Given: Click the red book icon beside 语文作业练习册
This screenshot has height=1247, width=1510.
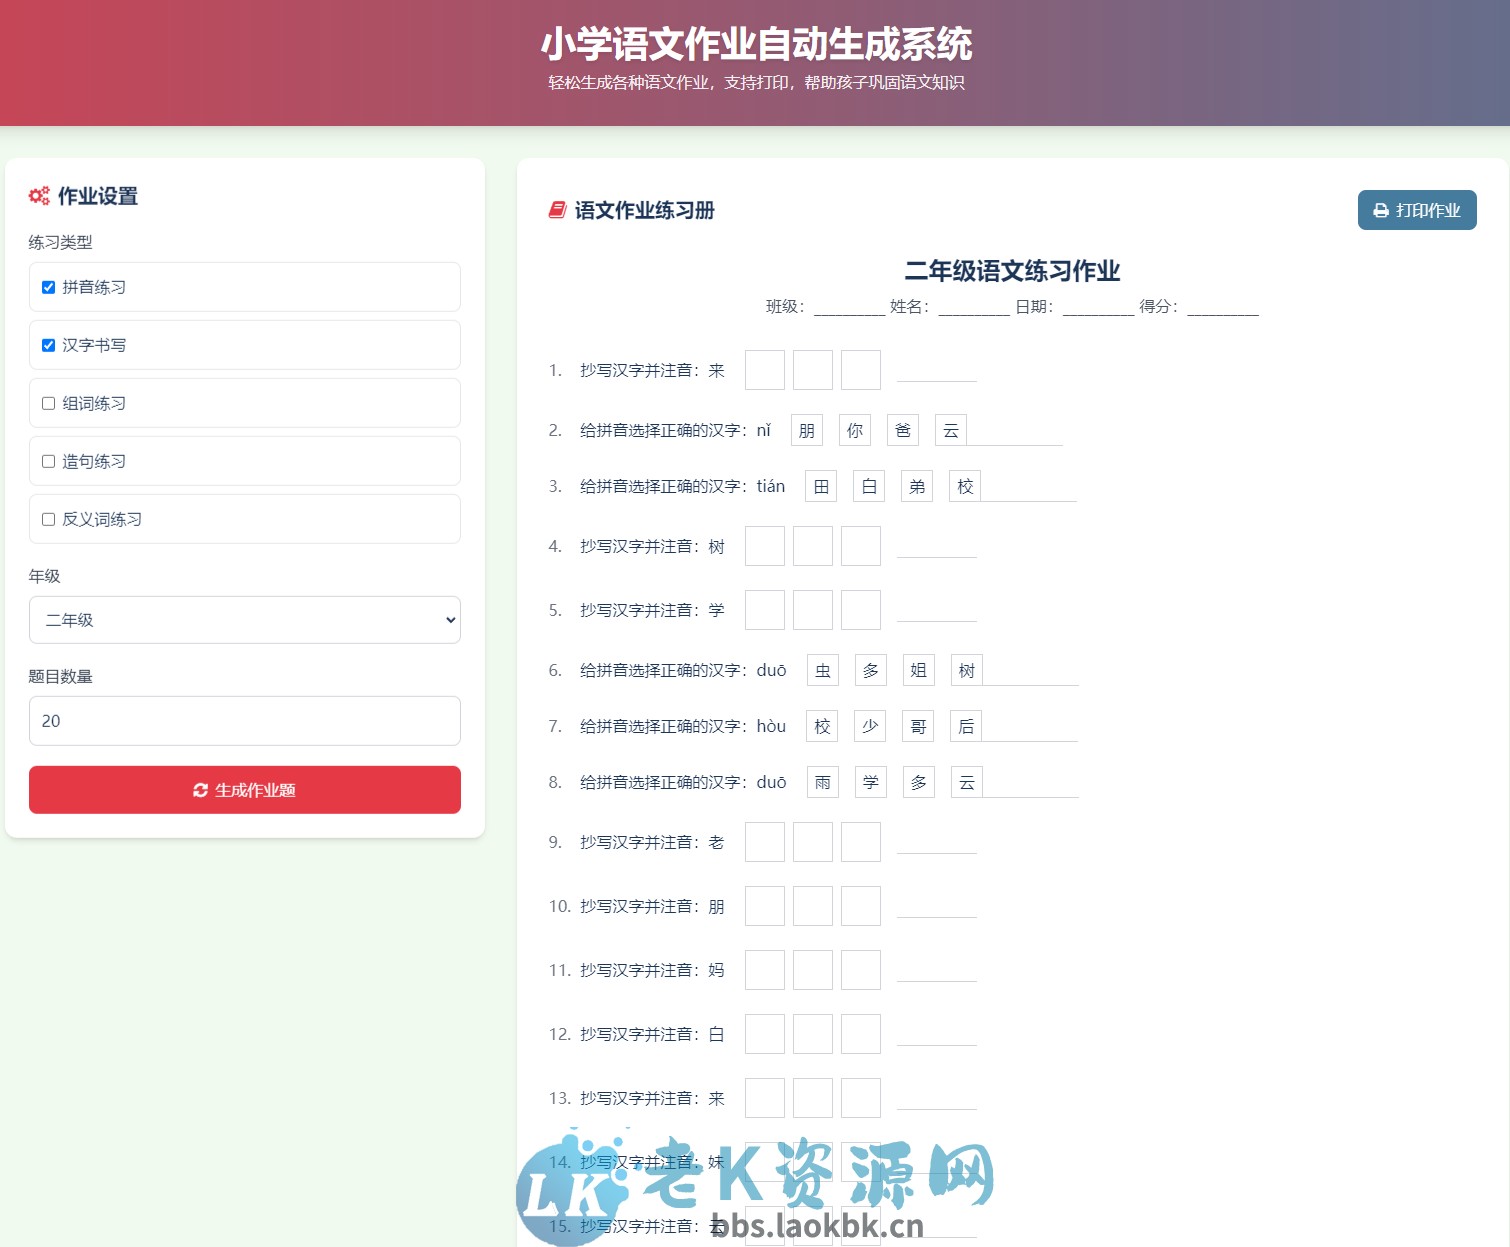Looking at the screenshot, I should [557, 210].
